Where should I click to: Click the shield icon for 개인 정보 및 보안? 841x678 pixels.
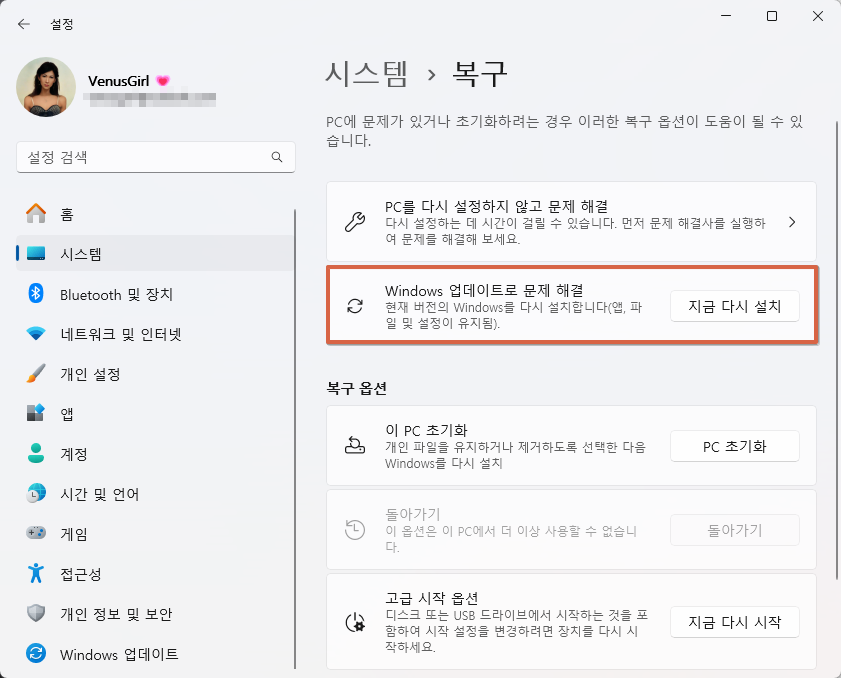(x=36, y=613)
